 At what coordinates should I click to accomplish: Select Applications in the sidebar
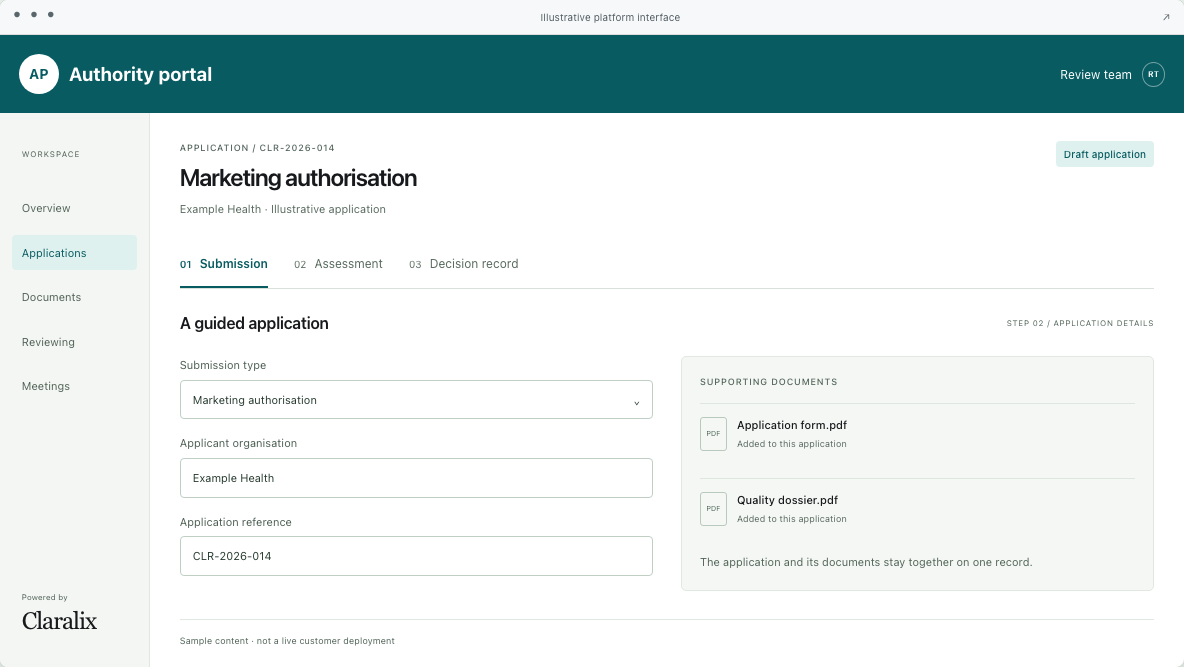click(x=74, y=252)
